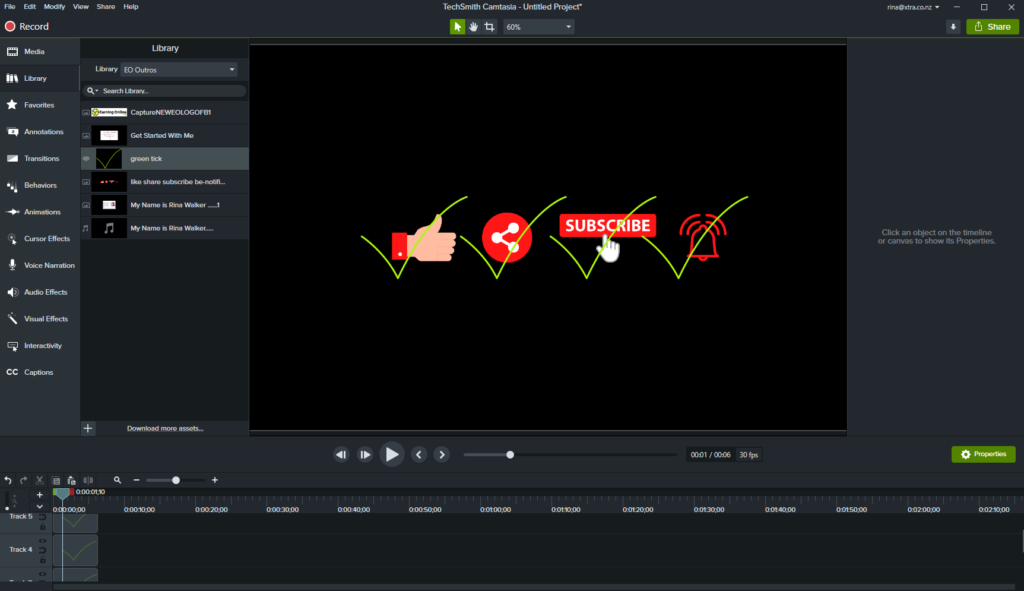Click the previous clip playback button
This screenshot has height=591, width=1024.
341,455
